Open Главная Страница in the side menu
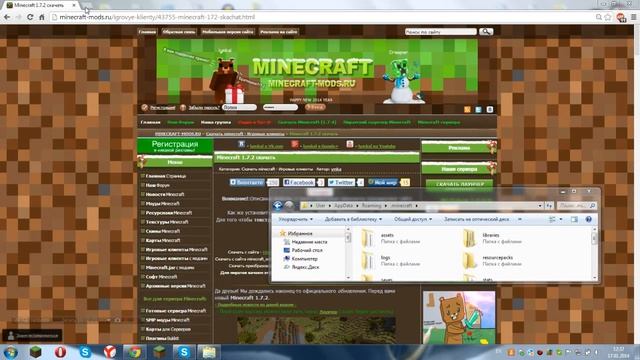 pyautogui.click(x=166, y=176)
